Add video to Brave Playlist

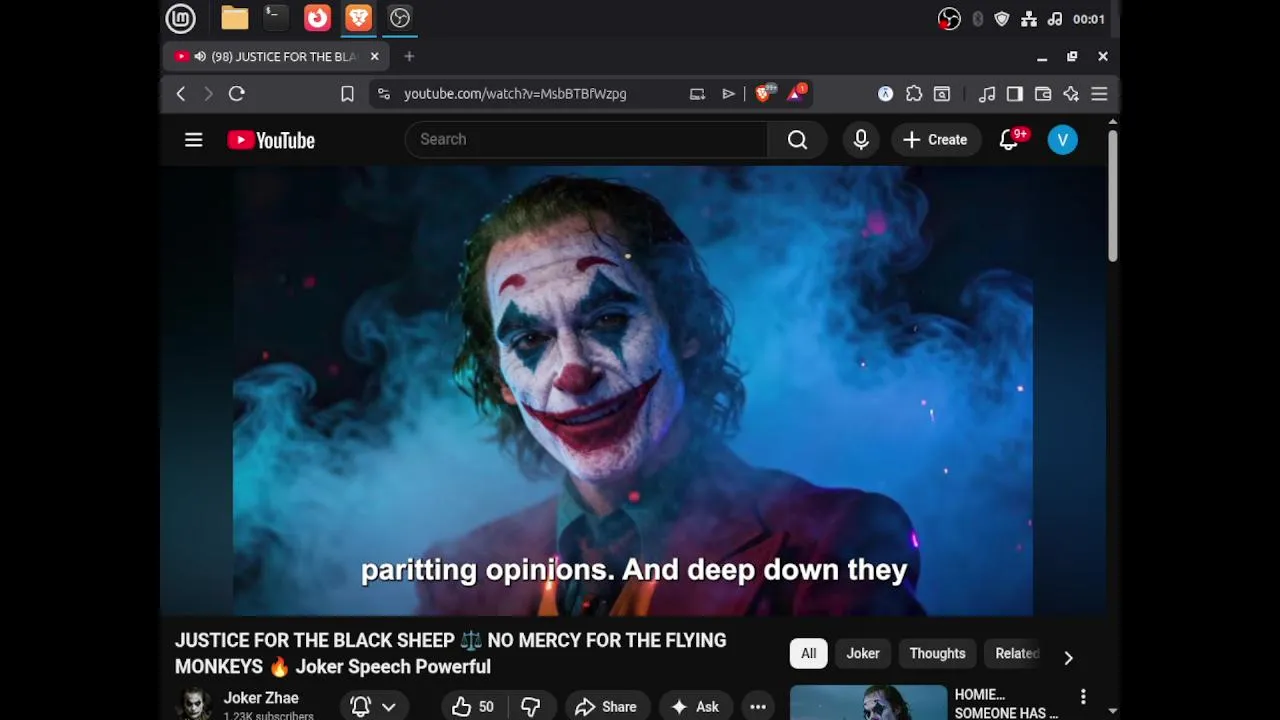(728, 94)
